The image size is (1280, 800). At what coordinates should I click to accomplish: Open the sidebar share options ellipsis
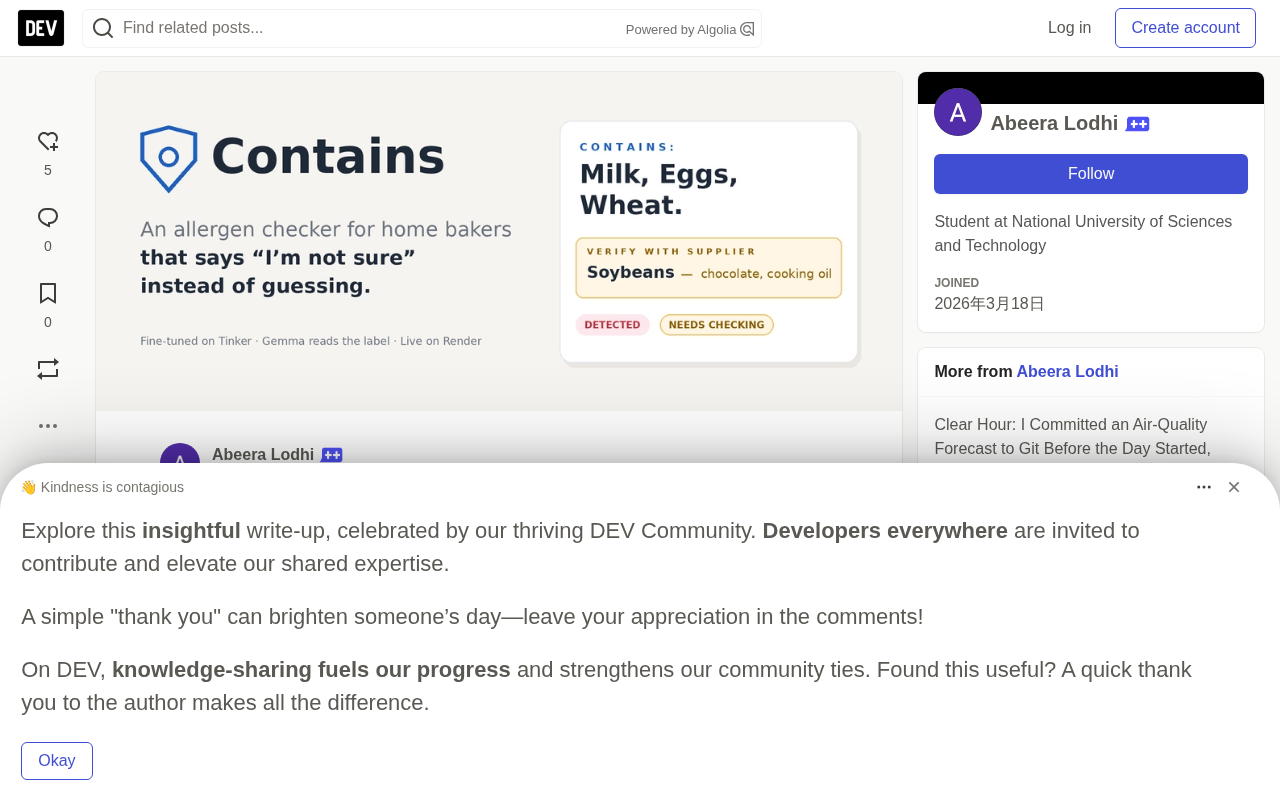click(x=48, y=426)
